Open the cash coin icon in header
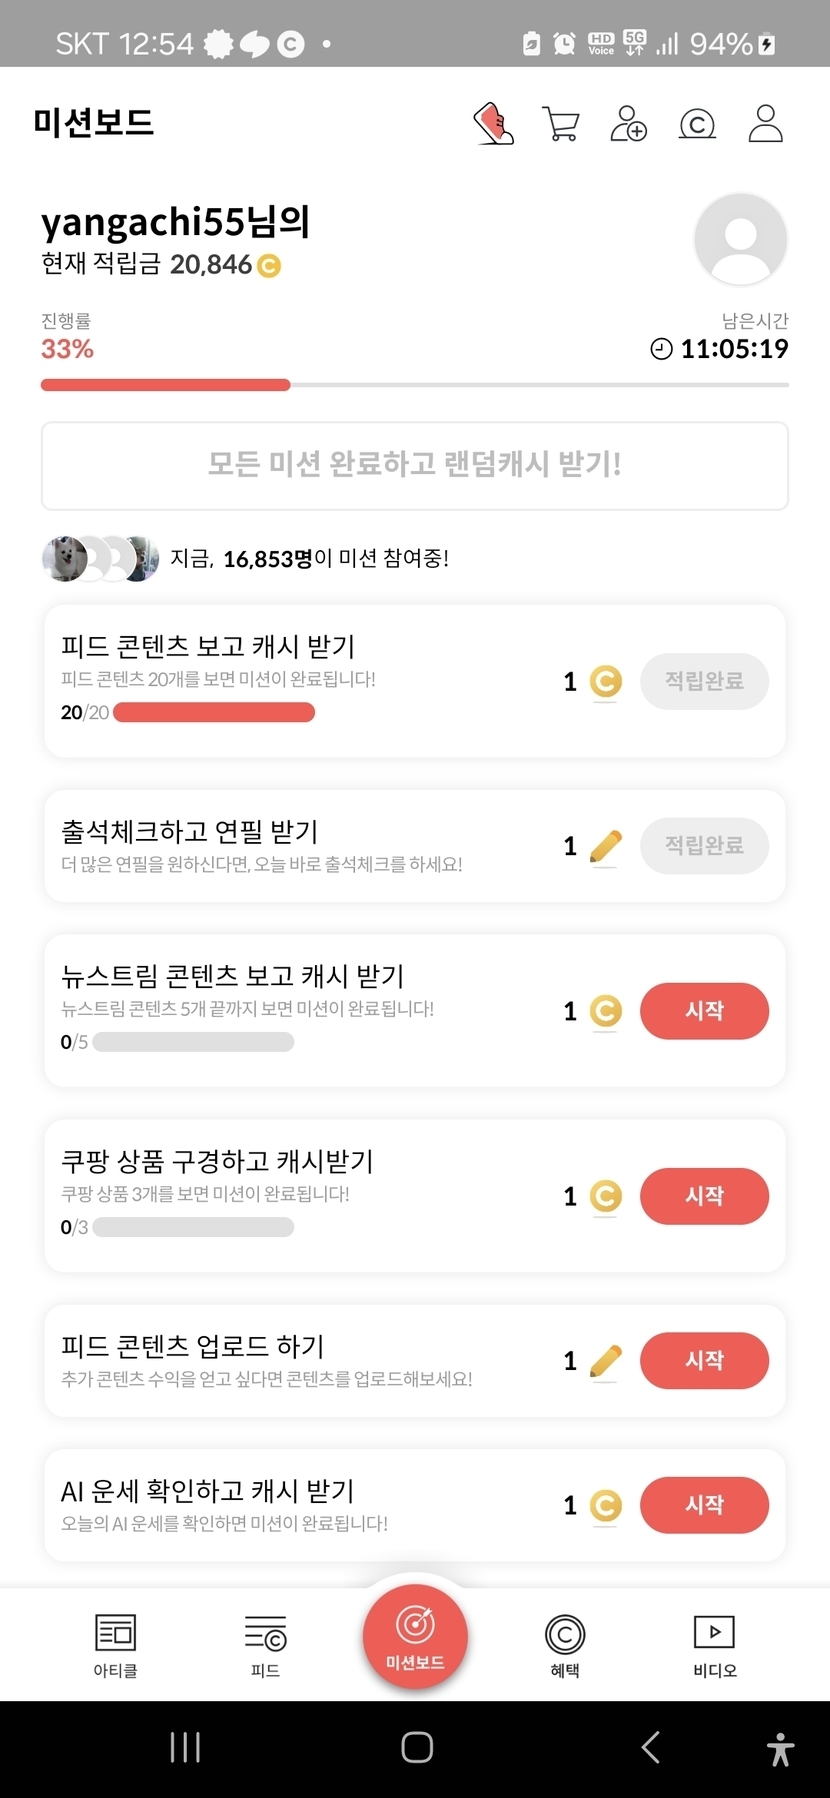The image size is (830, 1798). (x=697, y=124)
